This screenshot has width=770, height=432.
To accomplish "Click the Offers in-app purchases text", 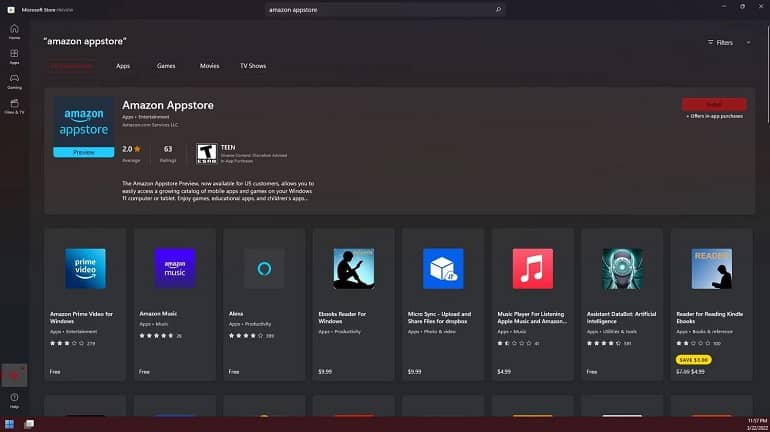I will 715,116.
